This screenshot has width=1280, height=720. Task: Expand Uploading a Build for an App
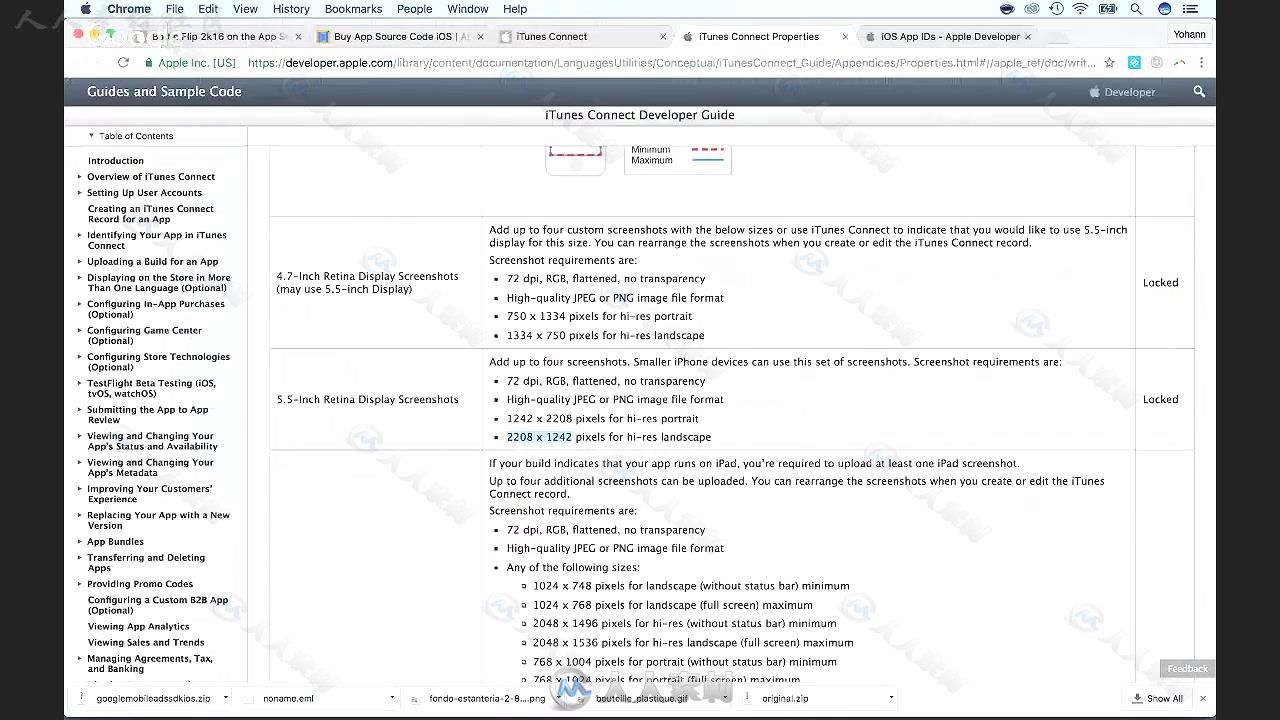80,261
